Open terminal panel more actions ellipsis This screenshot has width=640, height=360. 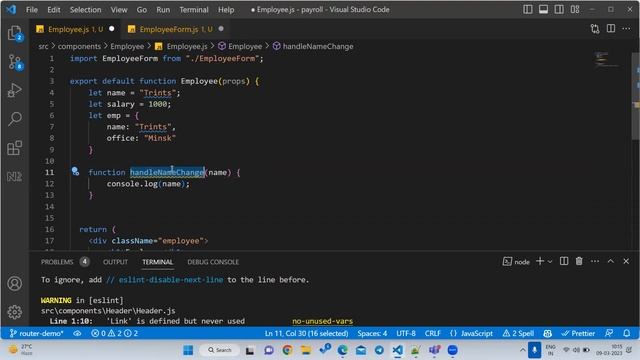[x=595, y=261]
